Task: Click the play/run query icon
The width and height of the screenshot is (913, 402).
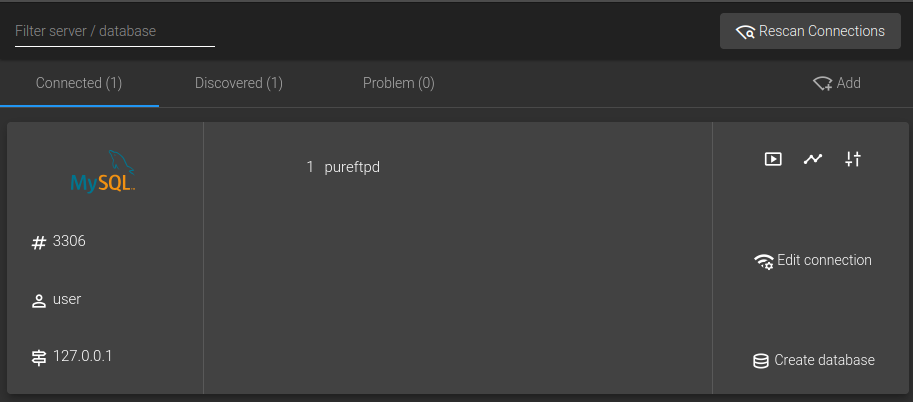Action: pyautogui.click(x=773, y=159)
